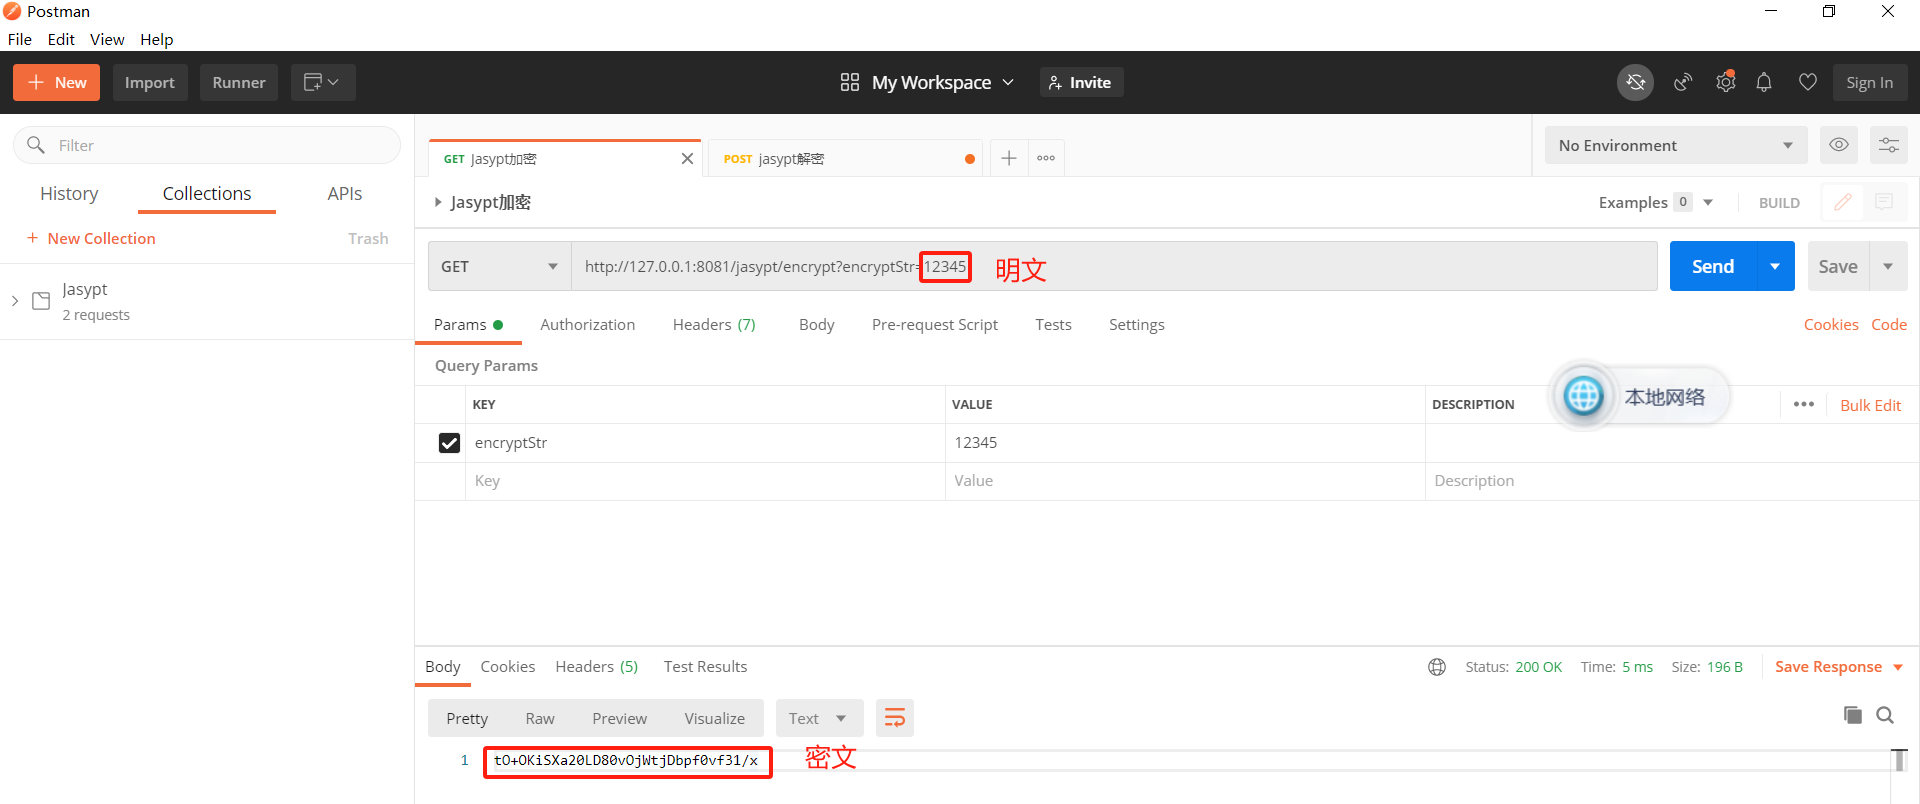Open manage environments sliders icon
The width and height of the screenshot is (1920, 804).
pos(1888,145)
